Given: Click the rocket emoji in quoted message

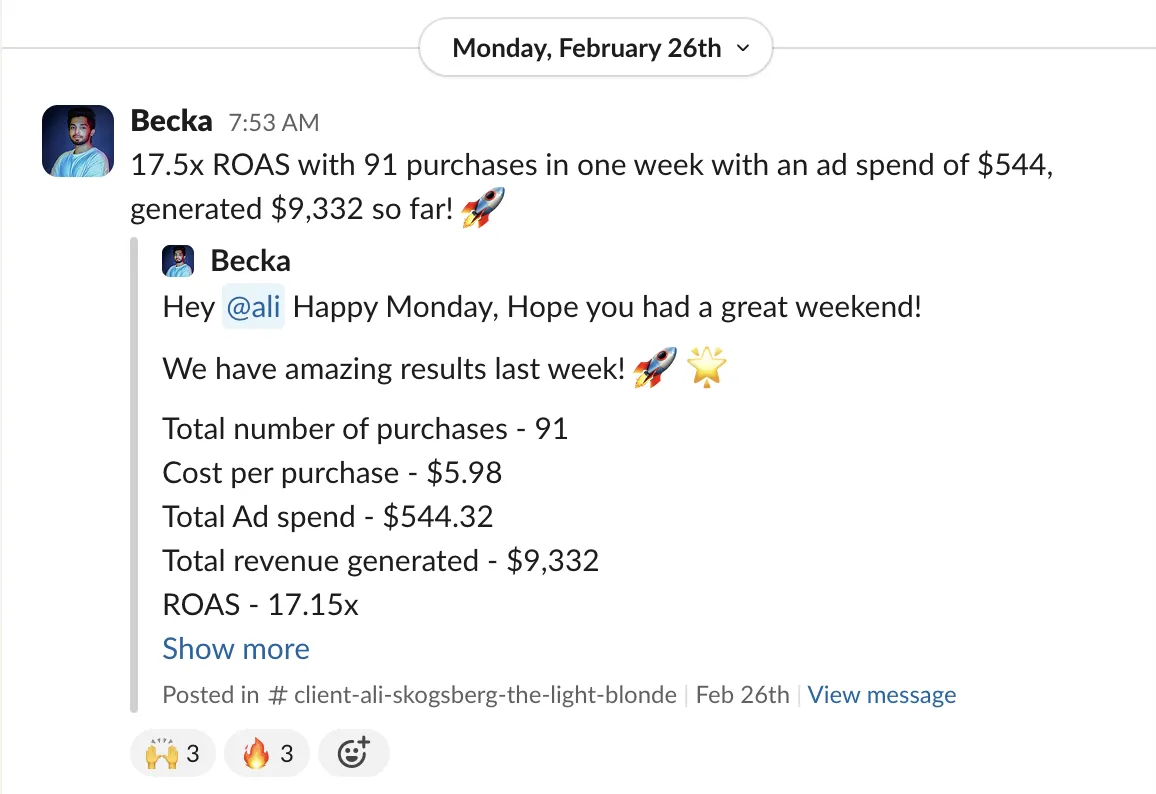Looking at the screenshot, I should point(654,369).
